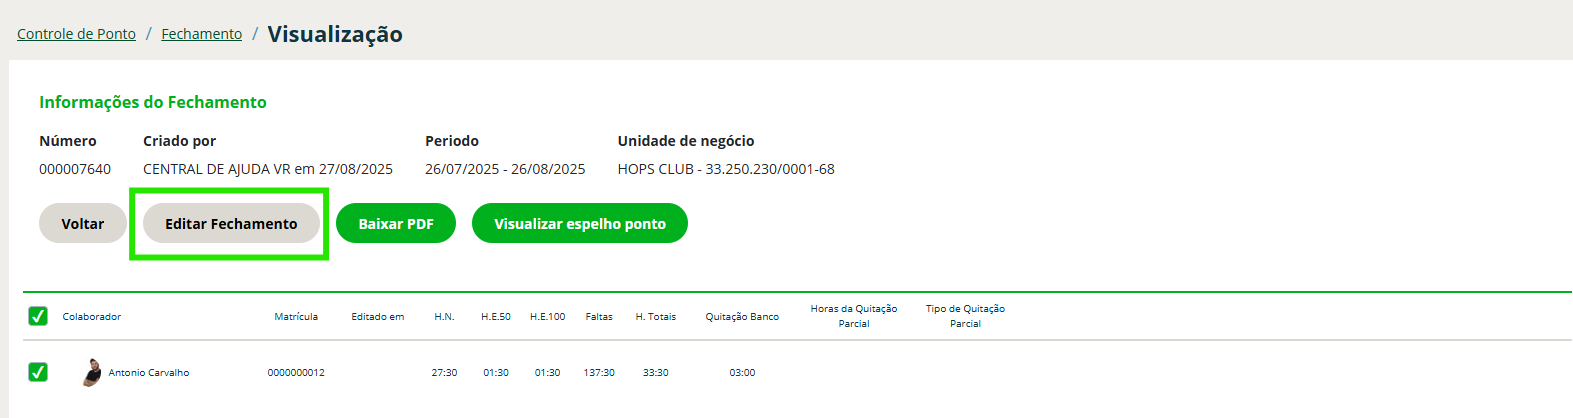The image size is (1573, 418).
Task: Click the Faltas column header
Action: tap(599, 316)
